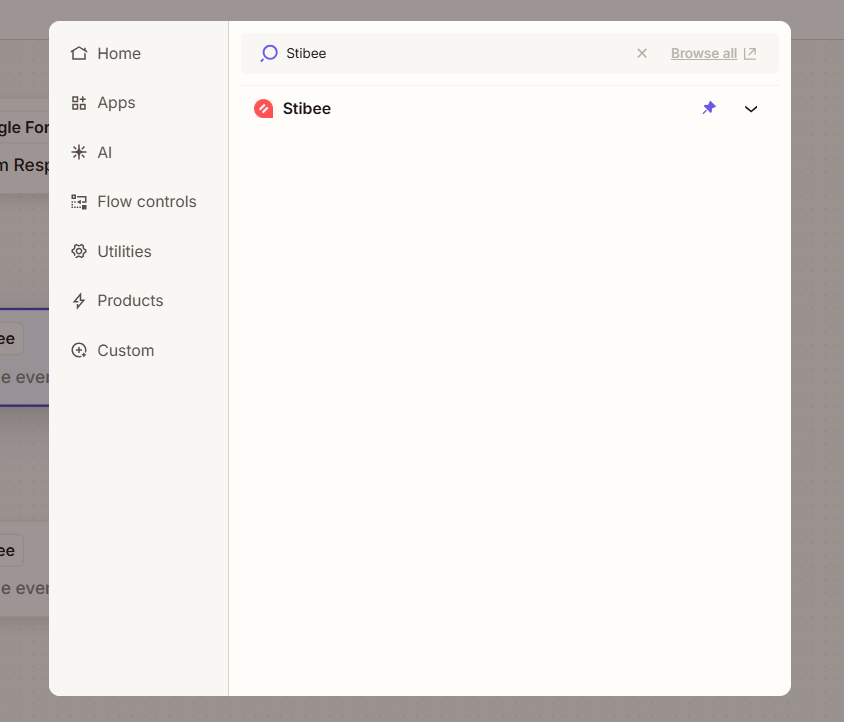Click the search magnifier icon
The height and width of the screenshot is (722, 844).
click(269, 53)
